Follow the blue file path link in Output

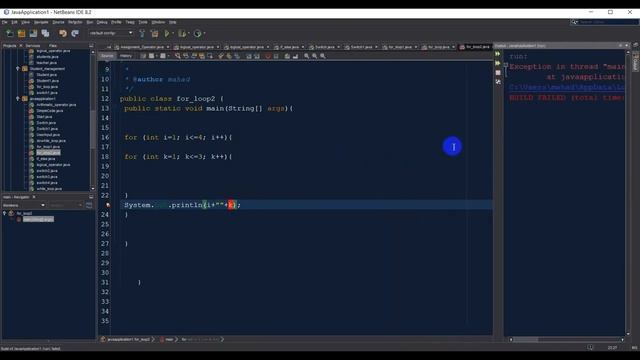pos(567,87)
